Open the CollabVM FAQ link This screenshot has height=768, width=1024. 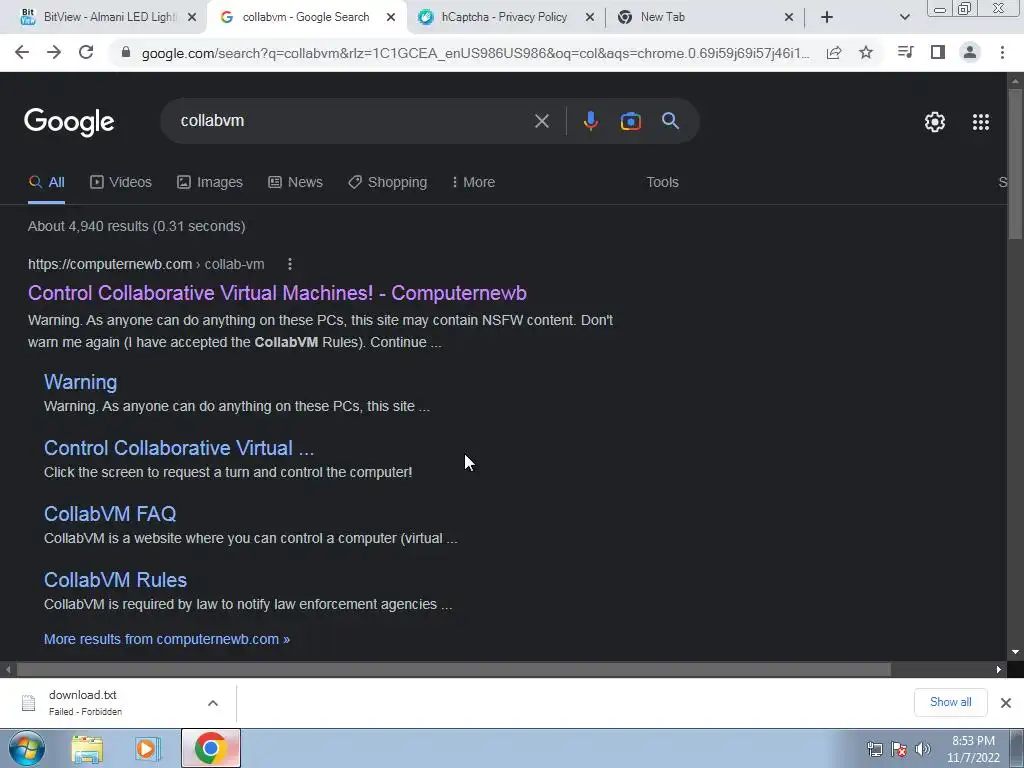pos(110,514)
